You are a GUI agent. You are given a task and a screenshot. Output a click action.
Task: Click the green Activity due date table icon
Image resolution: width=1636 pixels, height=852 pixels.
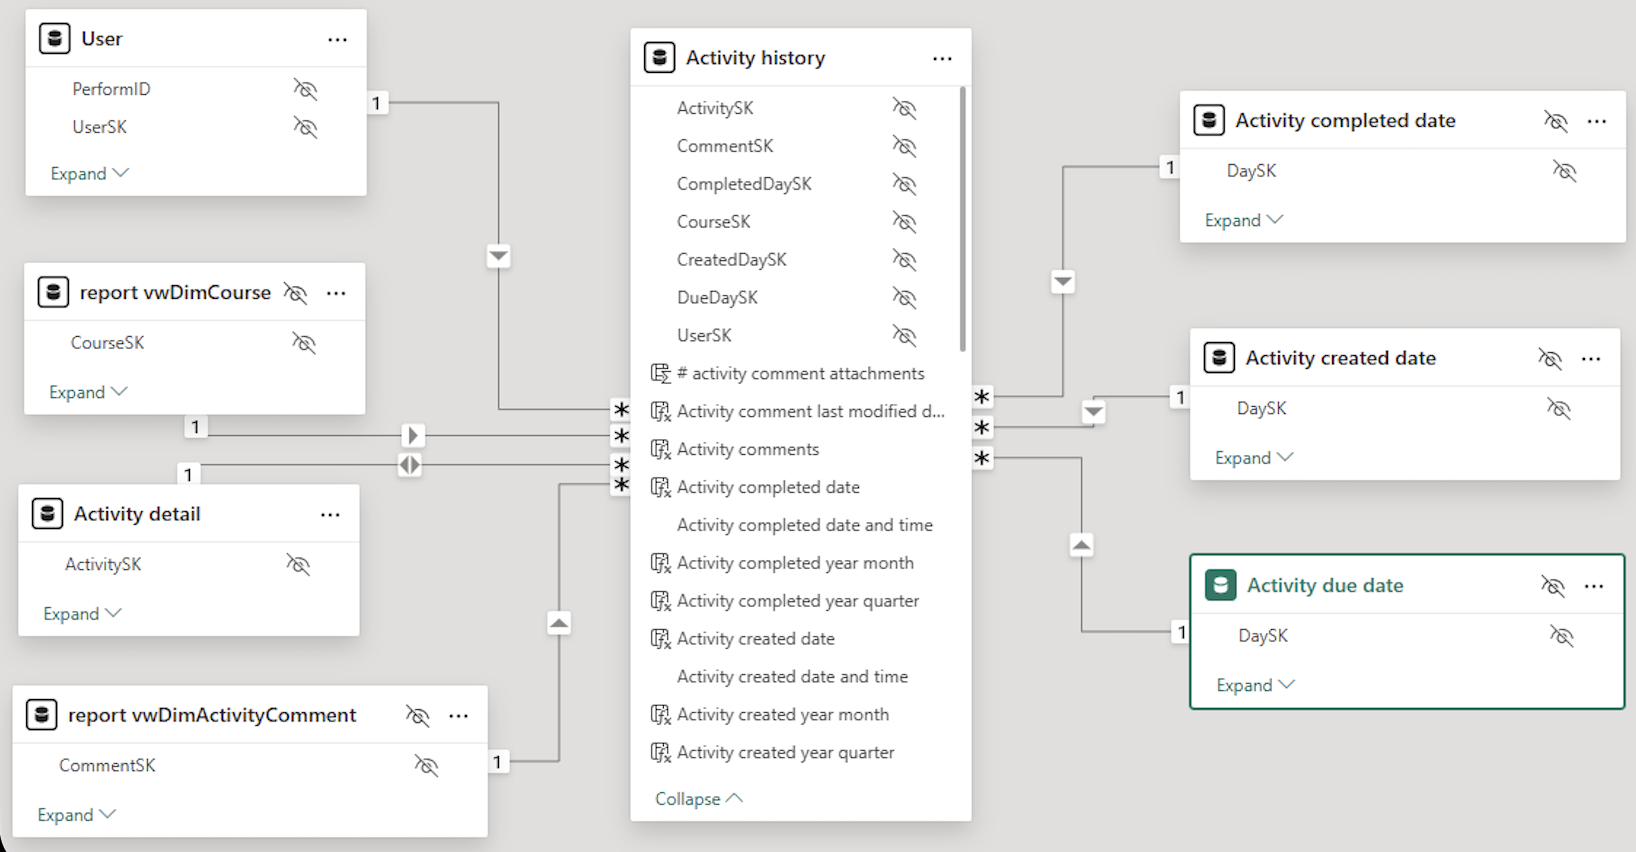click(x=1220, y=585)
